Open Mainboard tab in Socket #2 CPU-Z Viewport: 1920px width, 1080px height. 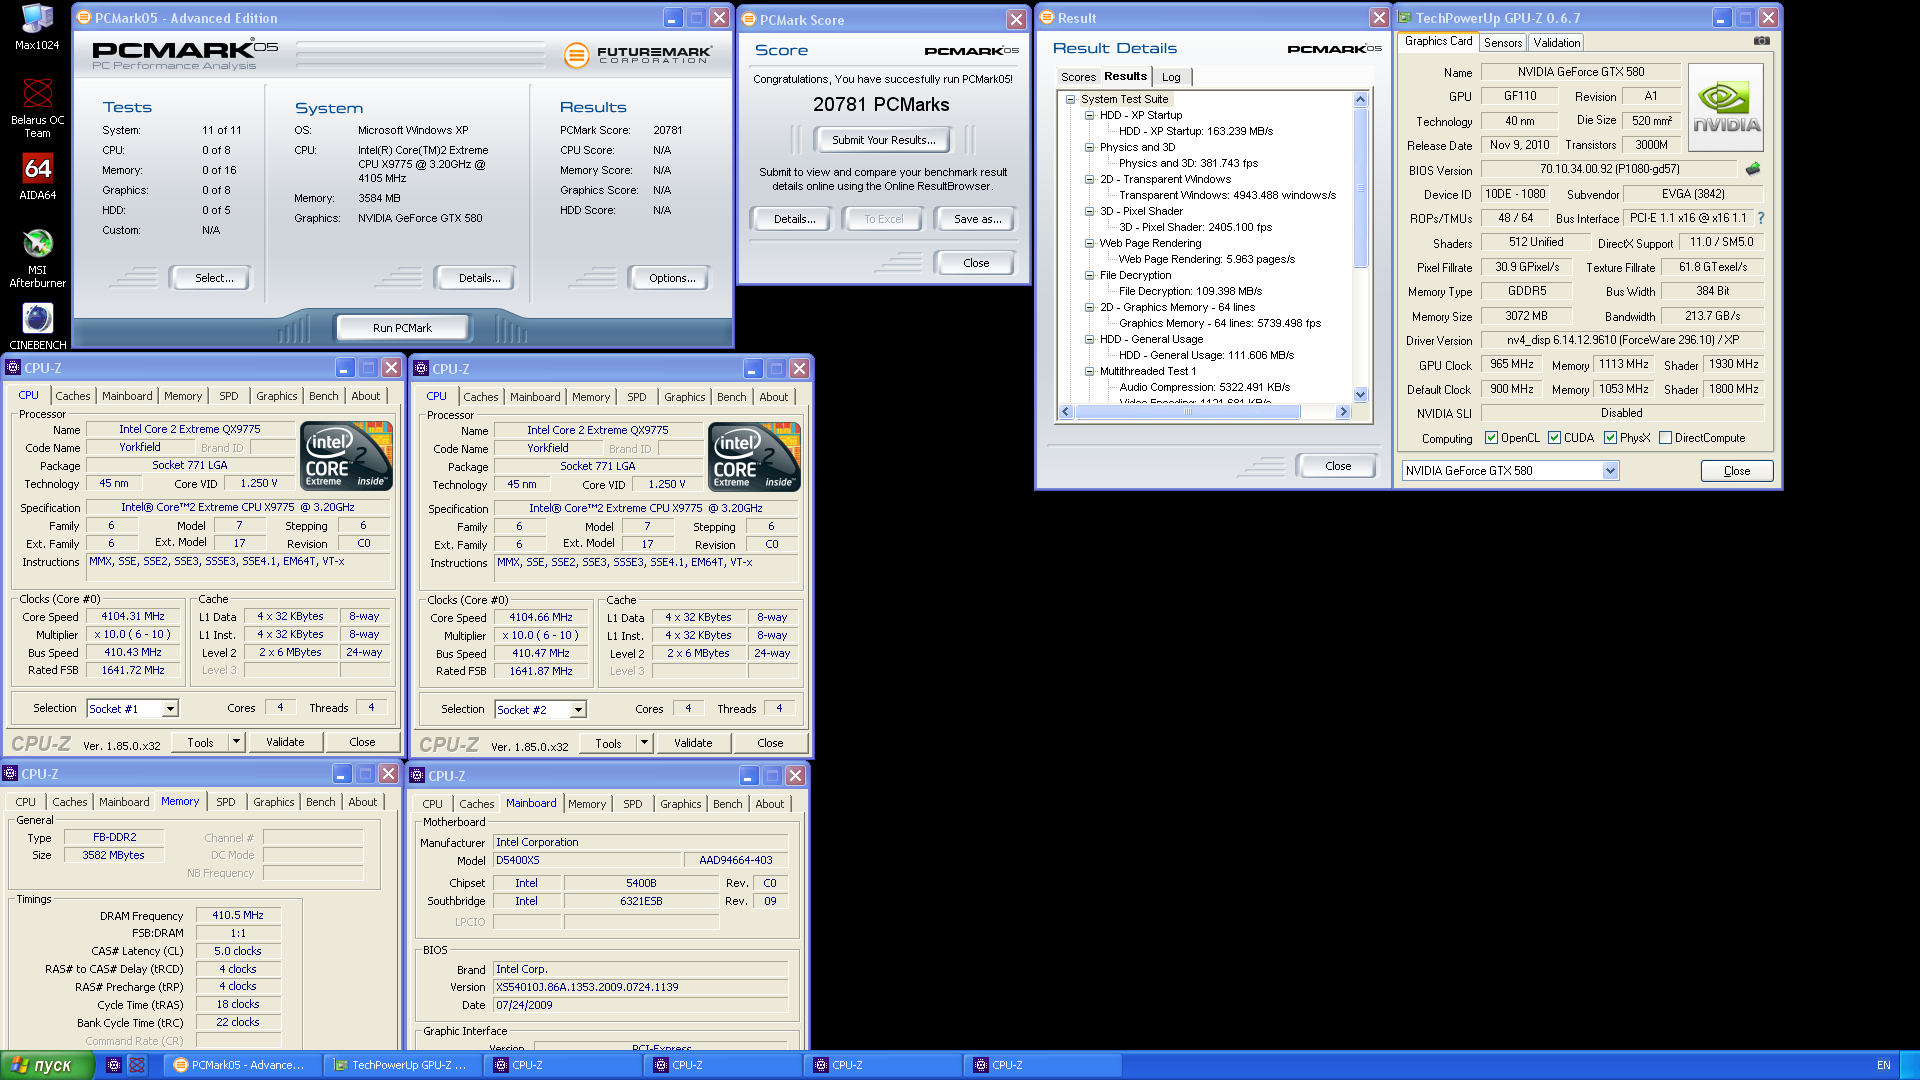(535, 397)
